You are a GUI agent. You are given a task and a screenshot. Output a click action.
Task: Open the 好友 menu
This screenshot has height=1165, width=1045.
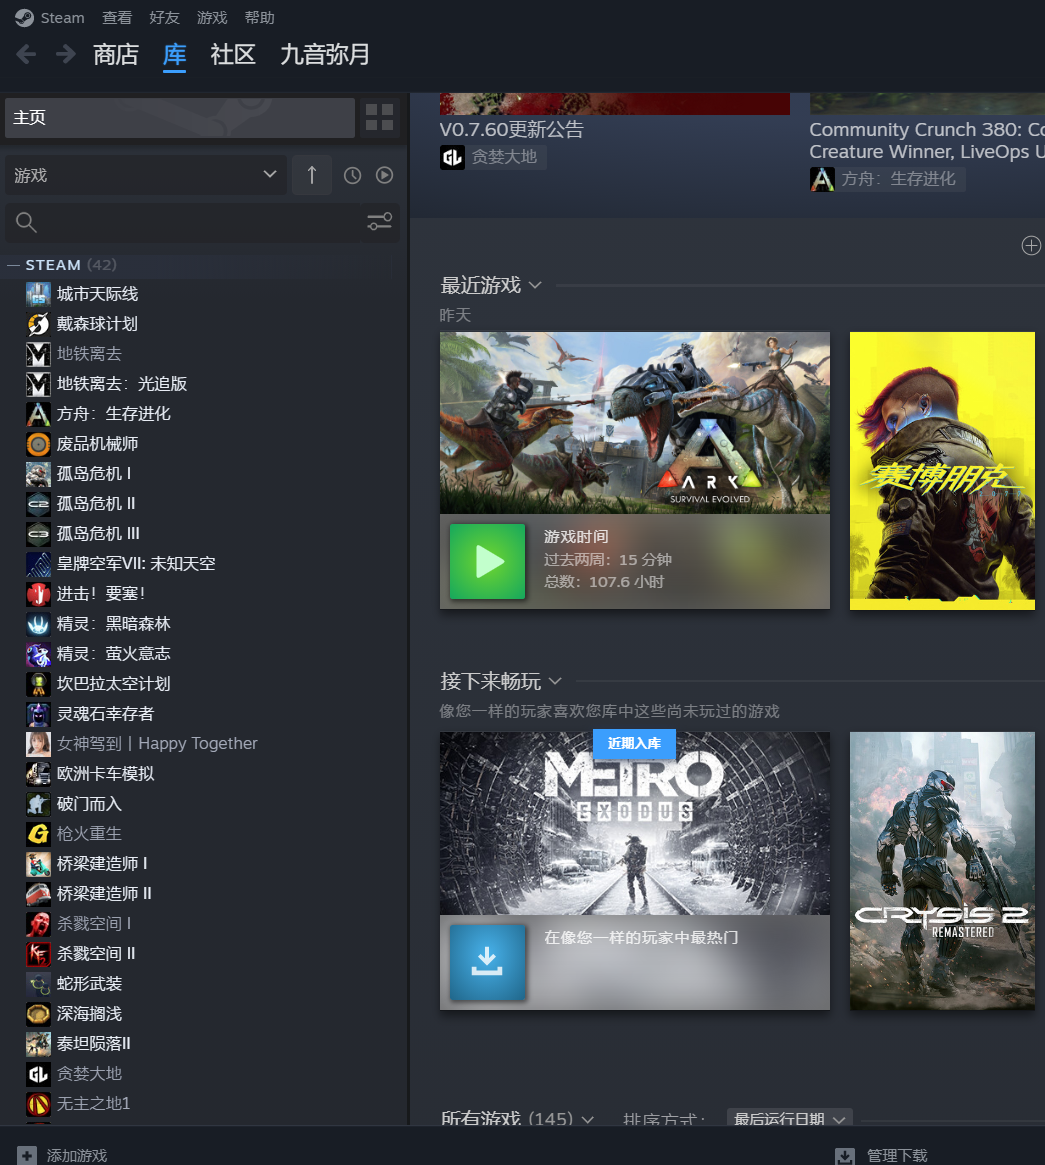pos(164,18)
